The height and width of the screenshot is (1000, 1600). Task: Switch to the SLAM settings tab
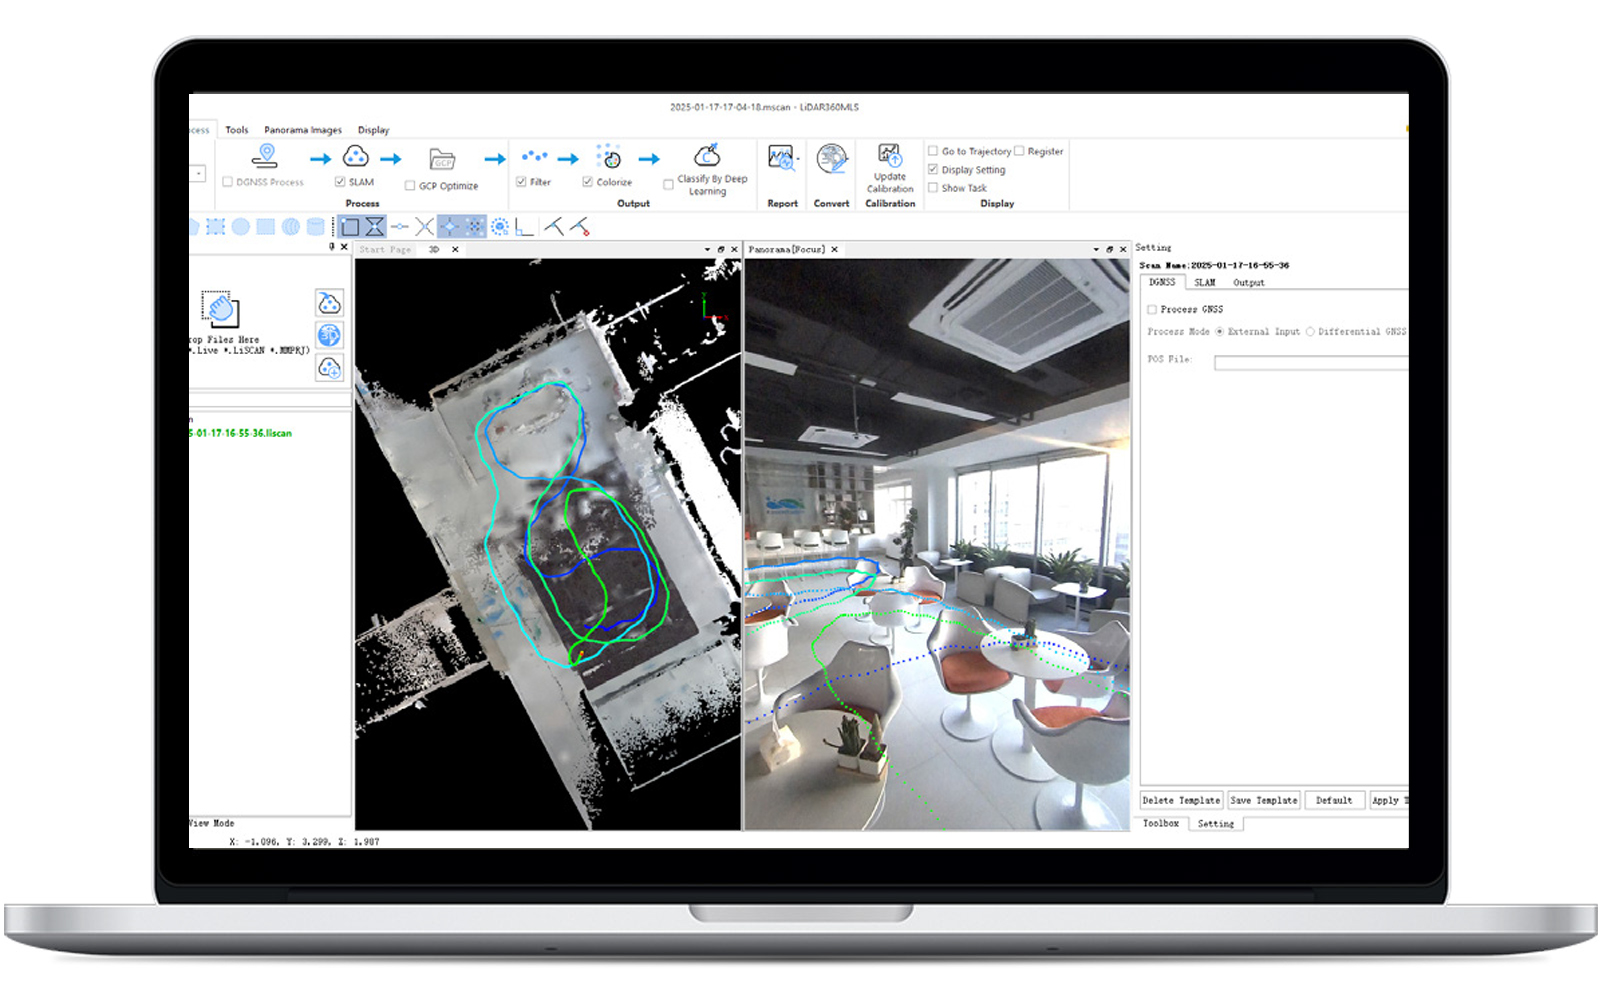(x=1204, y=283)
